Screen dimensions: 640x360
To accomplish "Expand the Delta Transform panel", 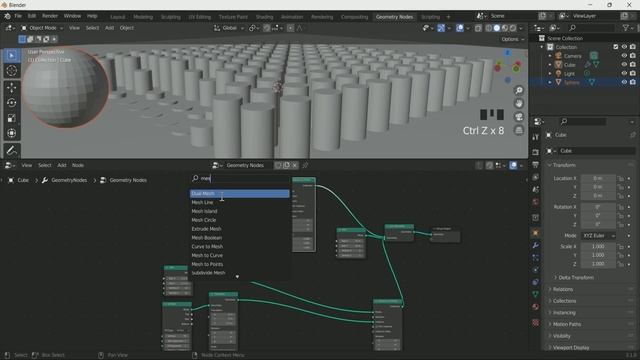I will tap(576, 278).
